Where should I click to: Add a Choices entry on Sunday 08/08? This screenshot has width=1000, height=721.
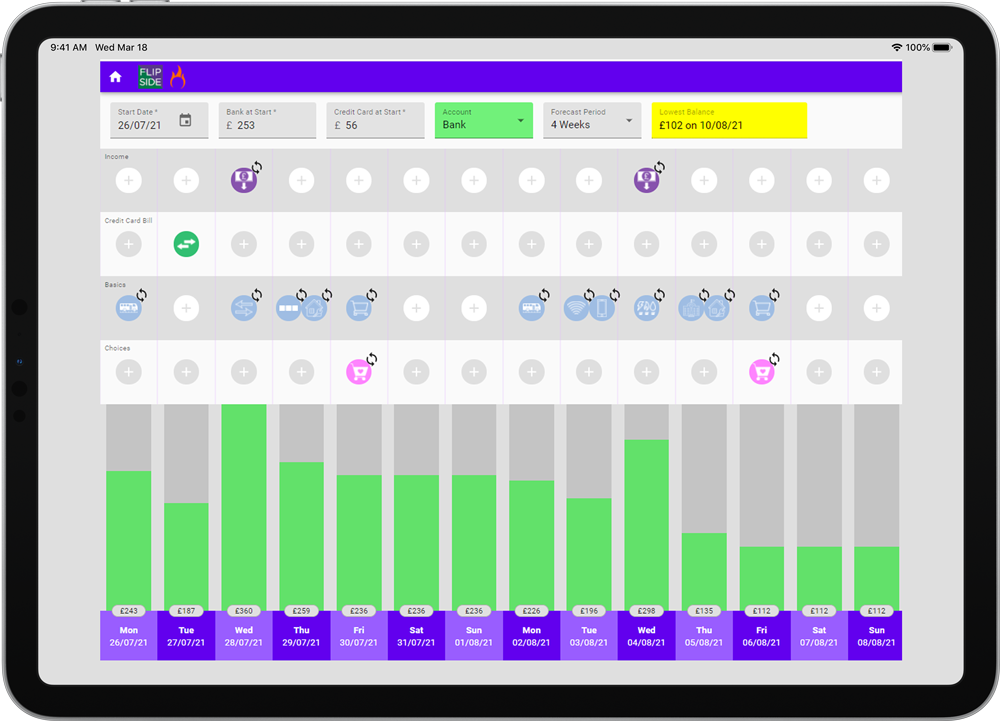coord(876,372)
